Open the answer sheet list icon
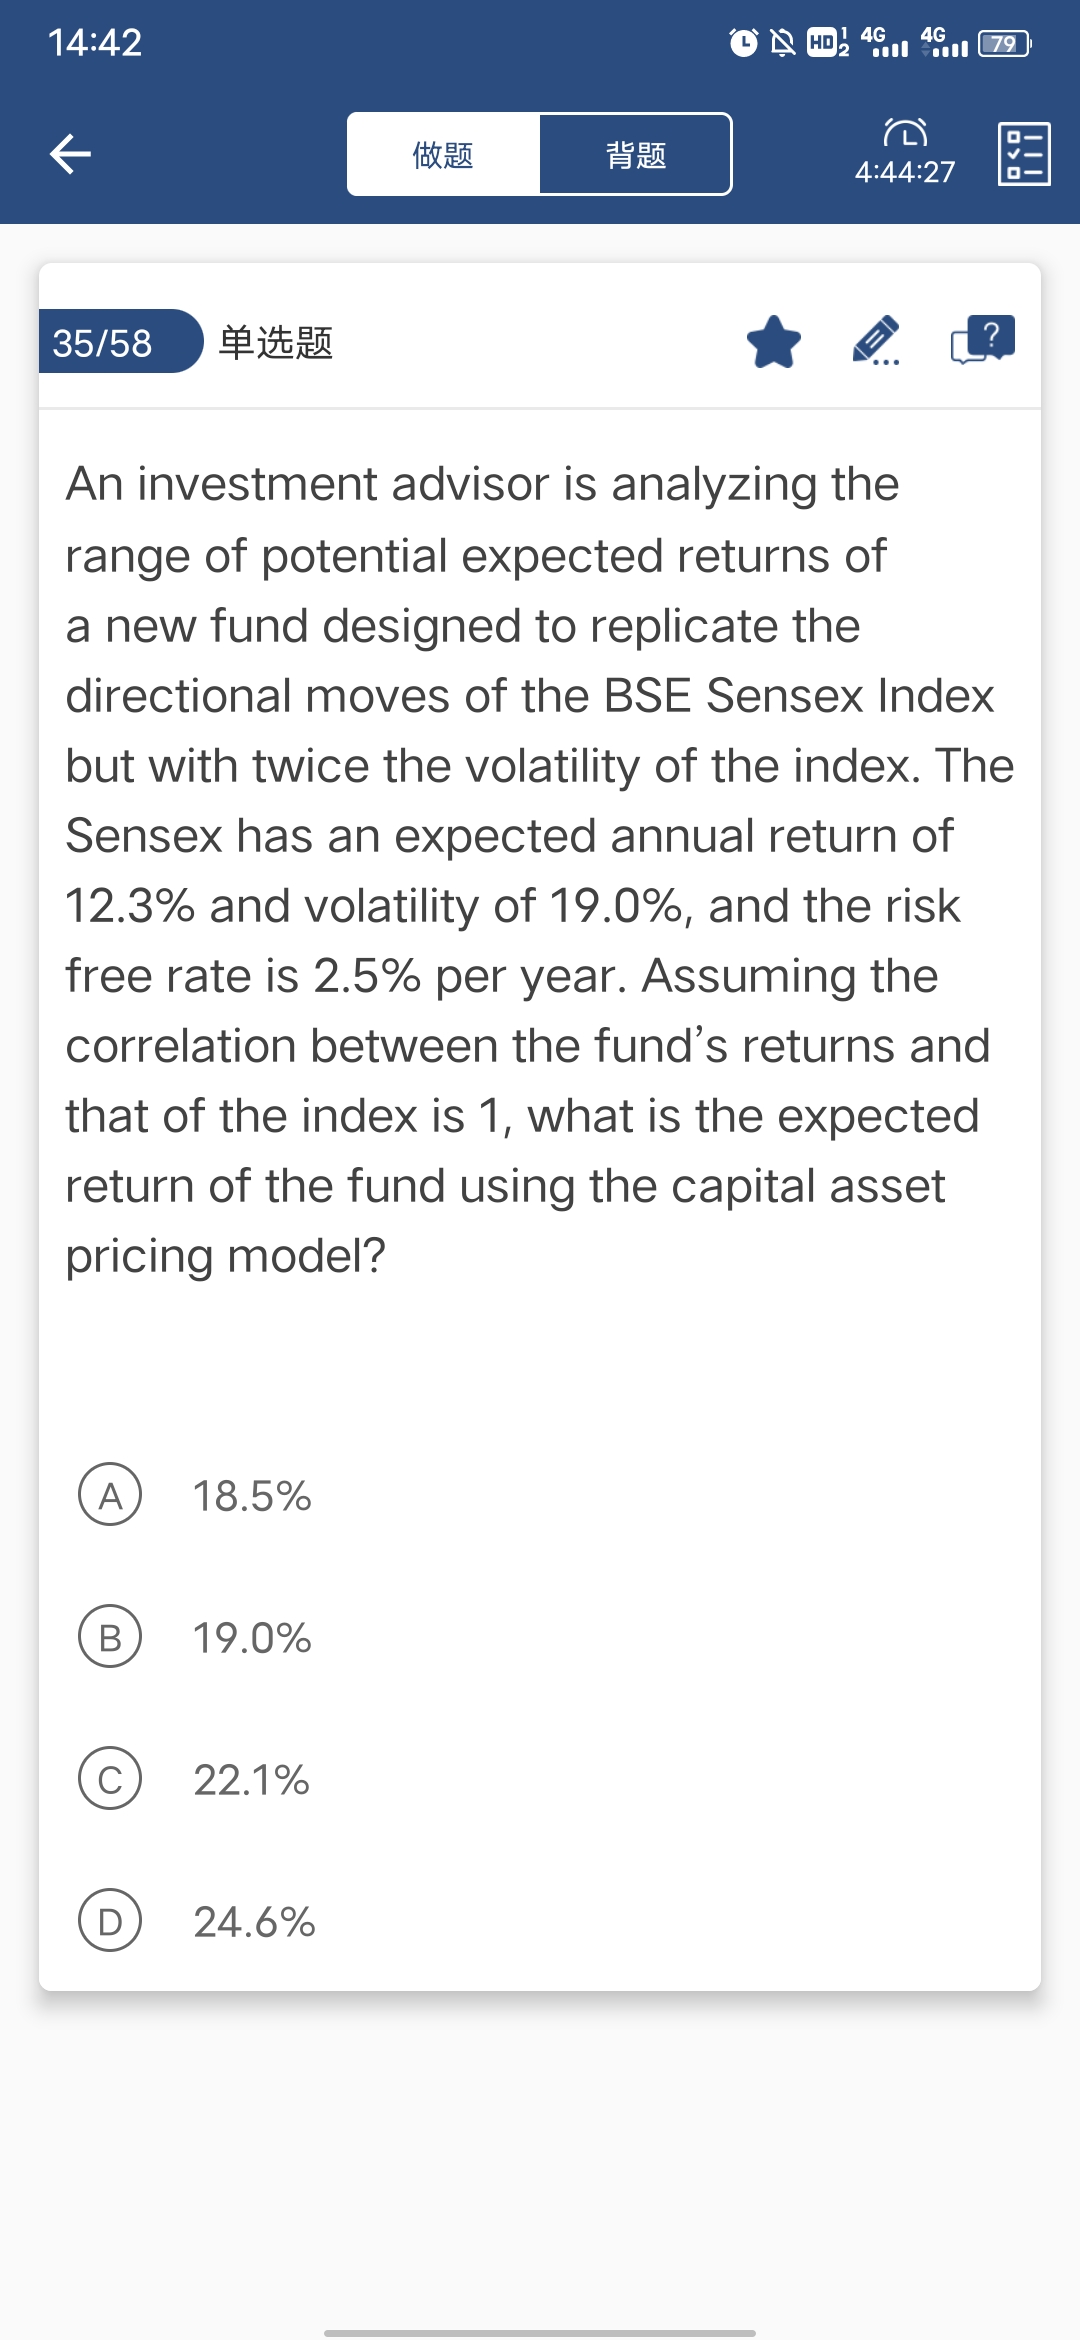The width and height of the screenshot is (1080, 2340). pyautogui.click(x=1023, y=154)
